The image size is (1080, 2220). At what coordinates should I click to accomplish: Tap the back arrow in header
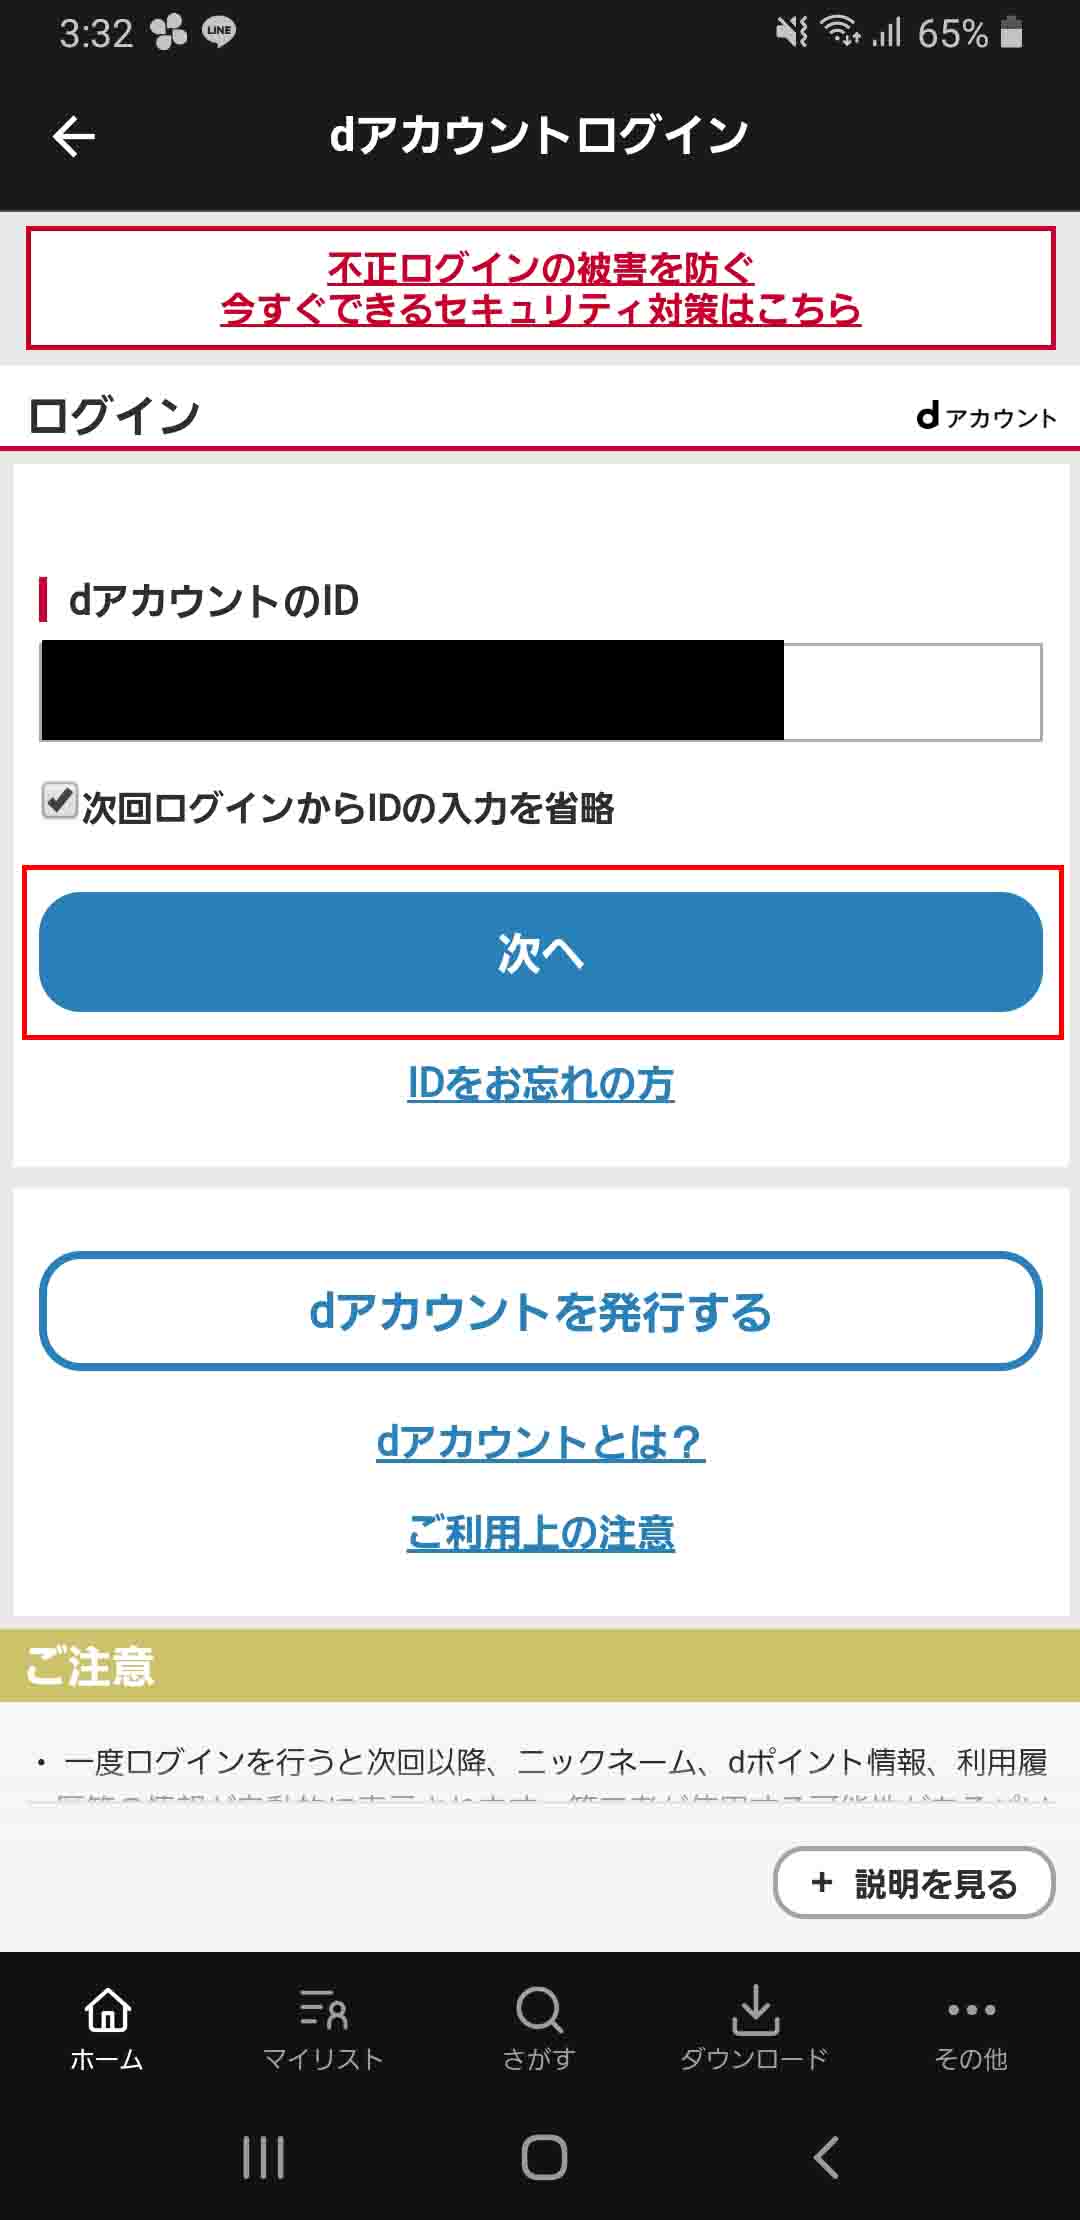tap(73, 137)
